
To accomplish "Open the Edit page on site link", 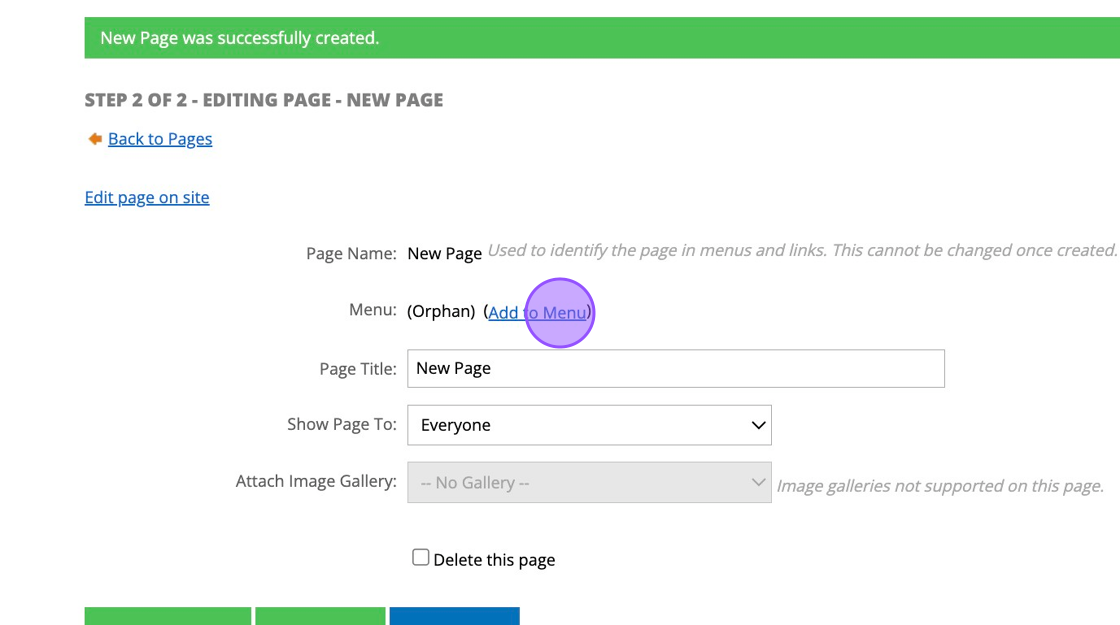I will point(147,197).
